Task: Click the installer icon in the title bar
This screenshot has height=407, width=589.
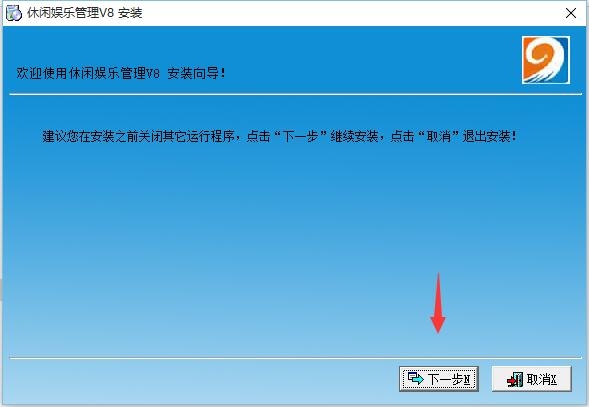Action: pos(14,13)
